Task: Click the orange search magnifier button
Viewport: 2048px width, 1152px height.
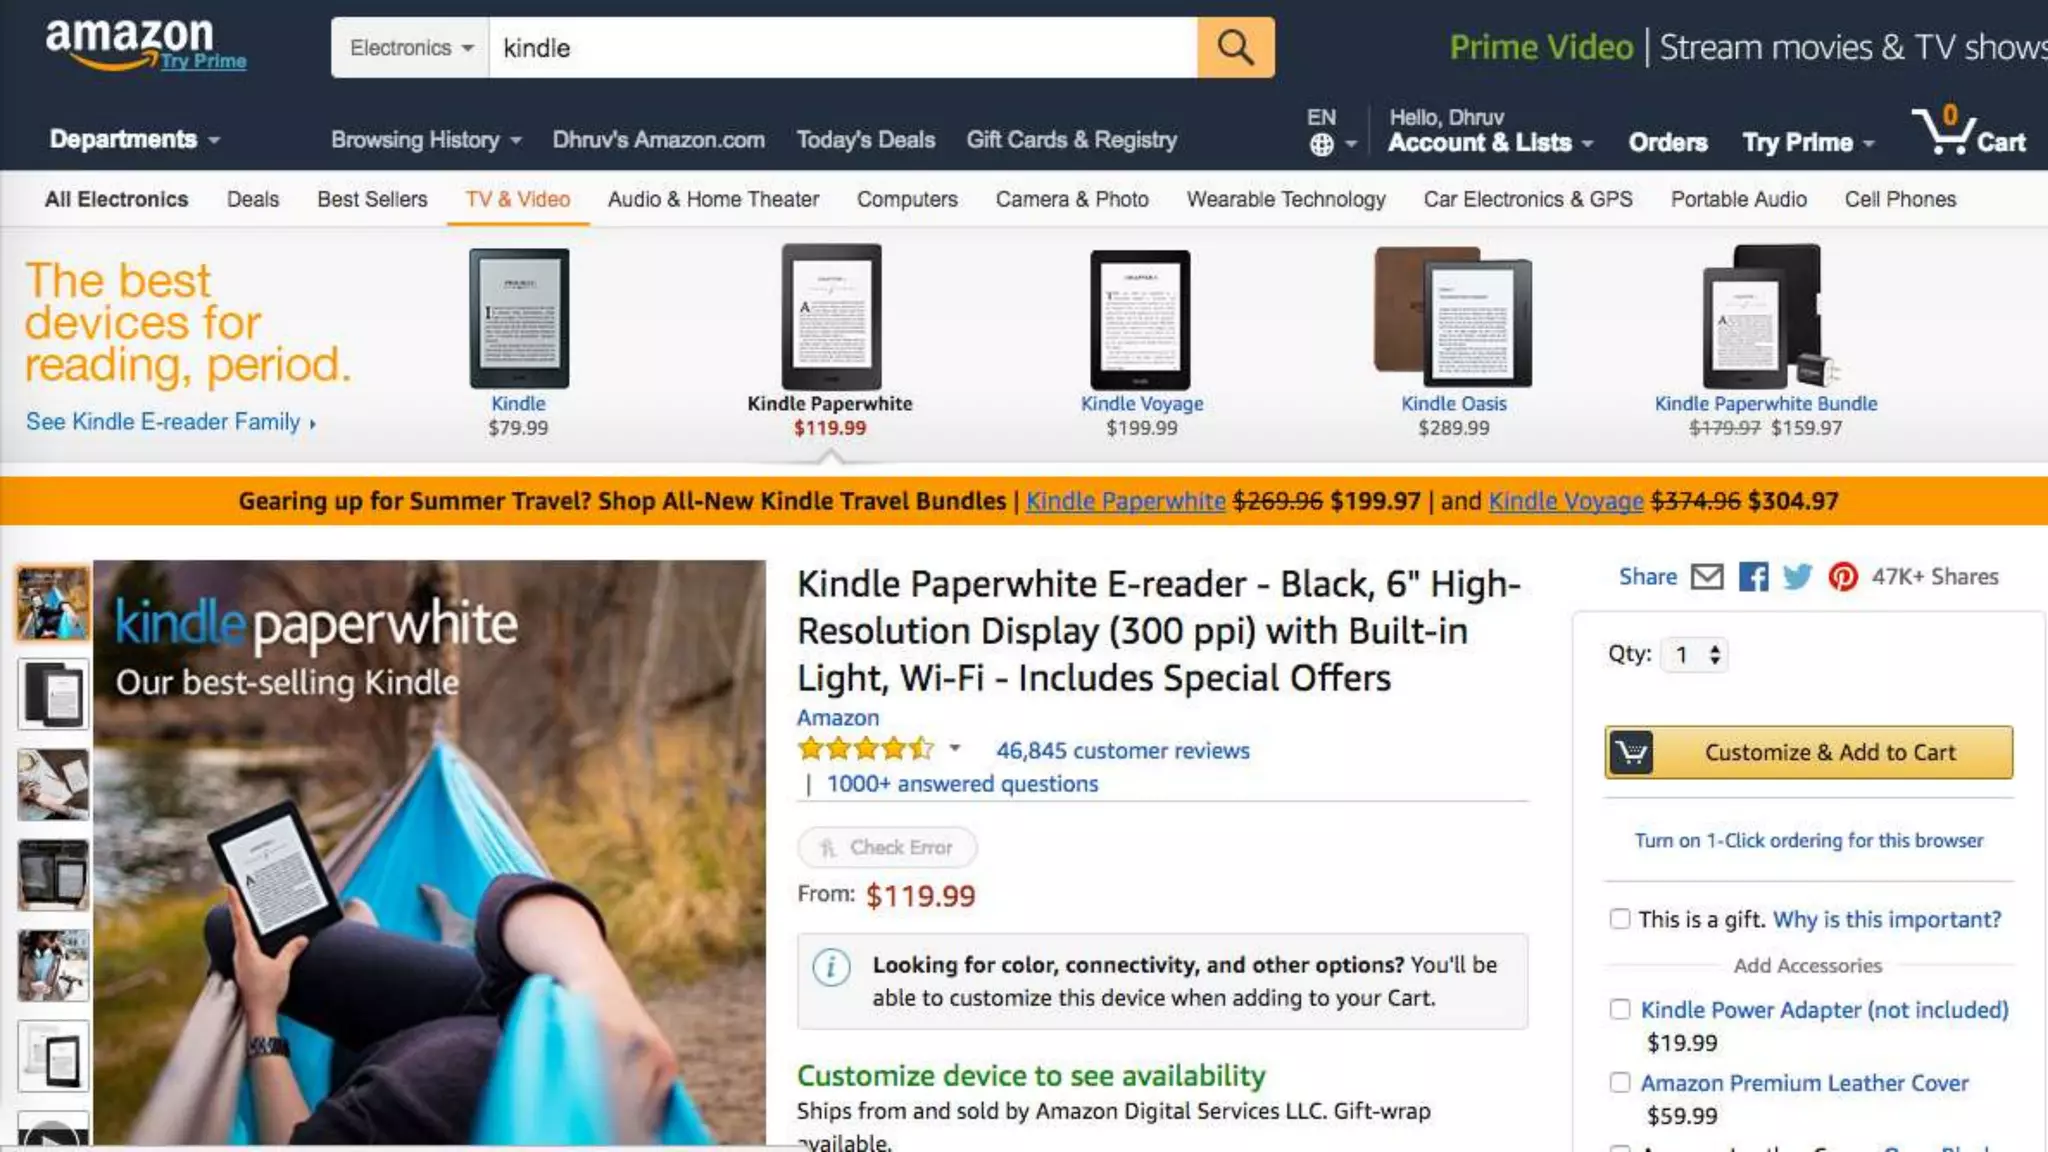Action: click(1235, 47)
